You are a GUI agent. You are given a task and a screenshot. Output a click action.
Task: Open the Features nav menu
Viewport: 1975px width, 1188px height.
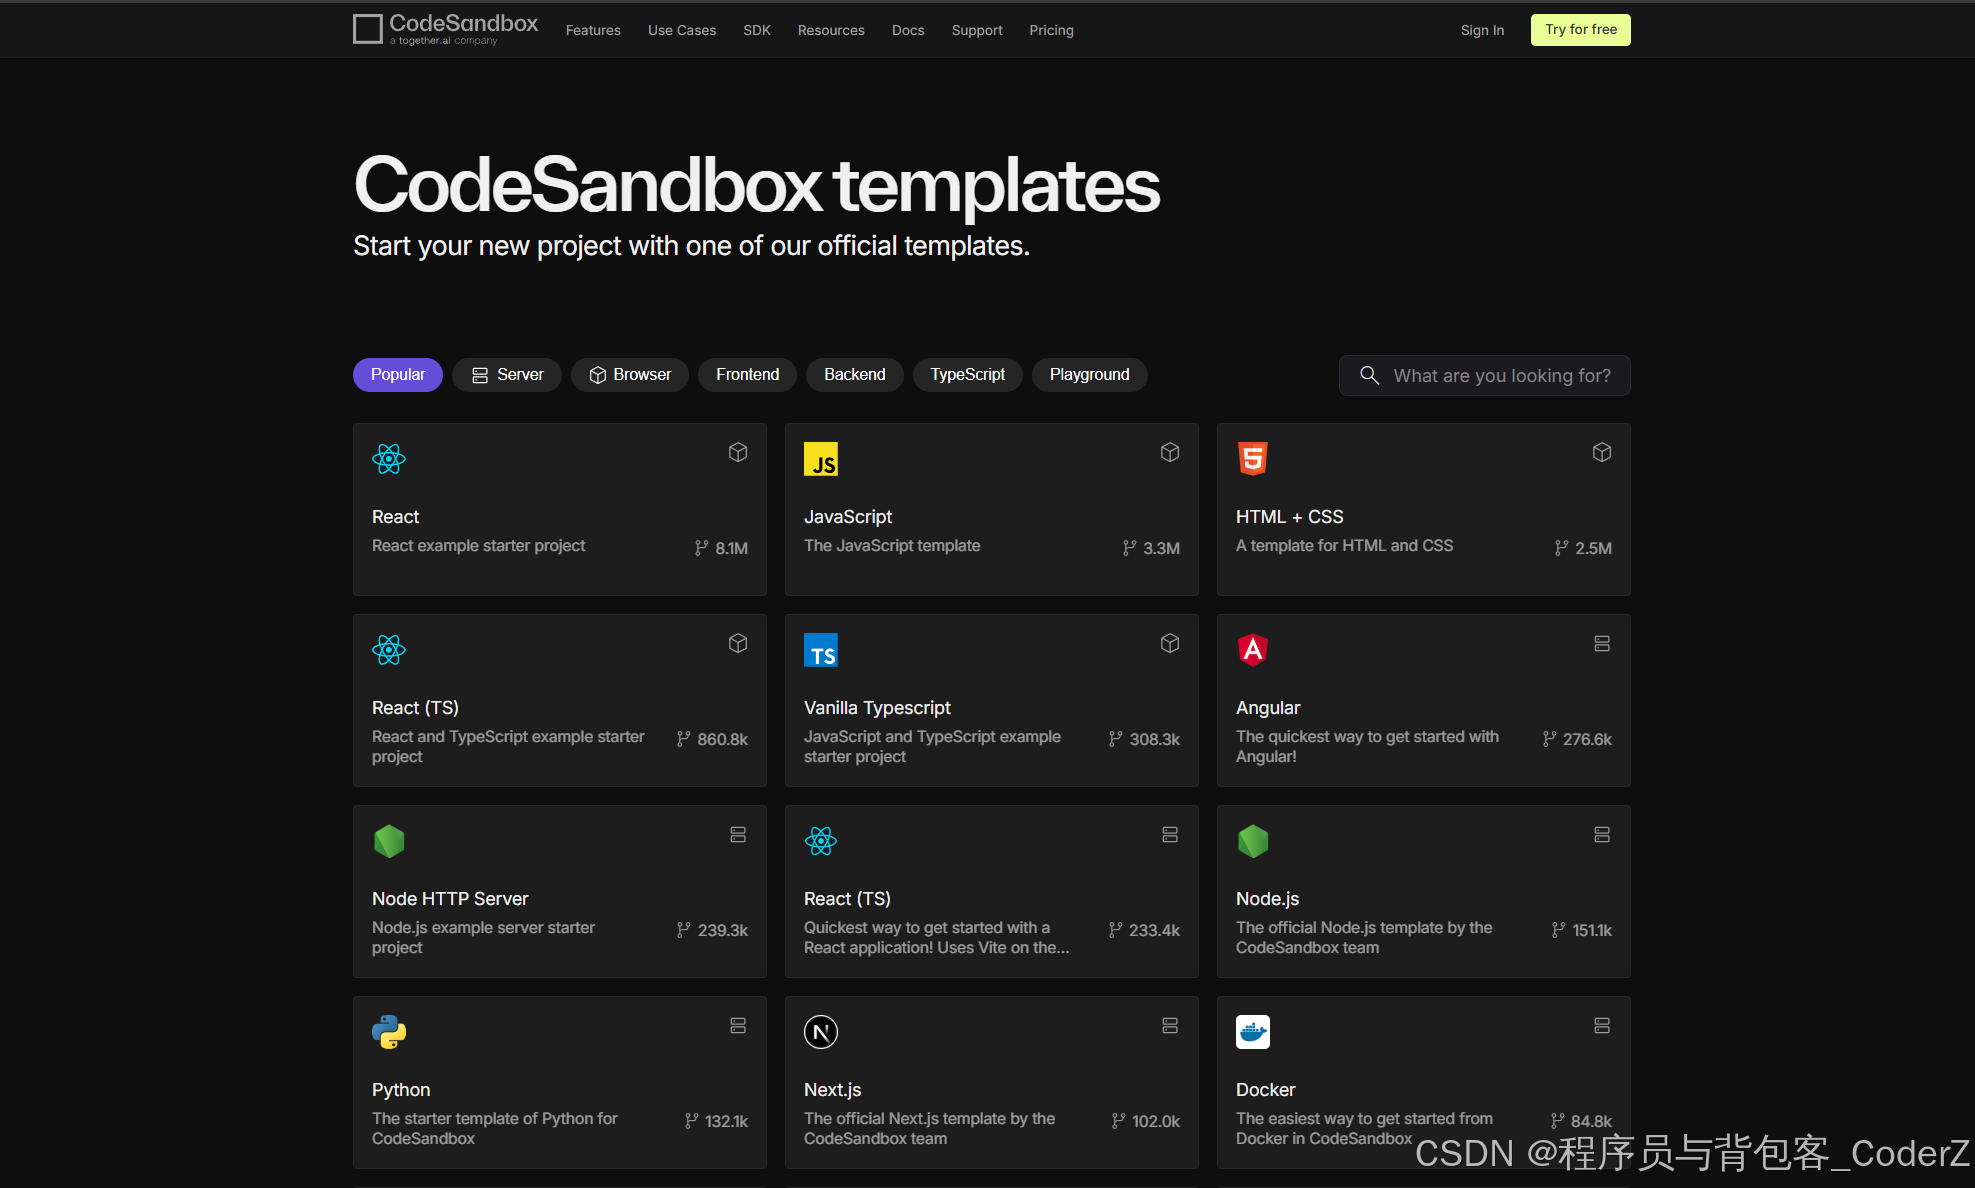coord(593,30)
